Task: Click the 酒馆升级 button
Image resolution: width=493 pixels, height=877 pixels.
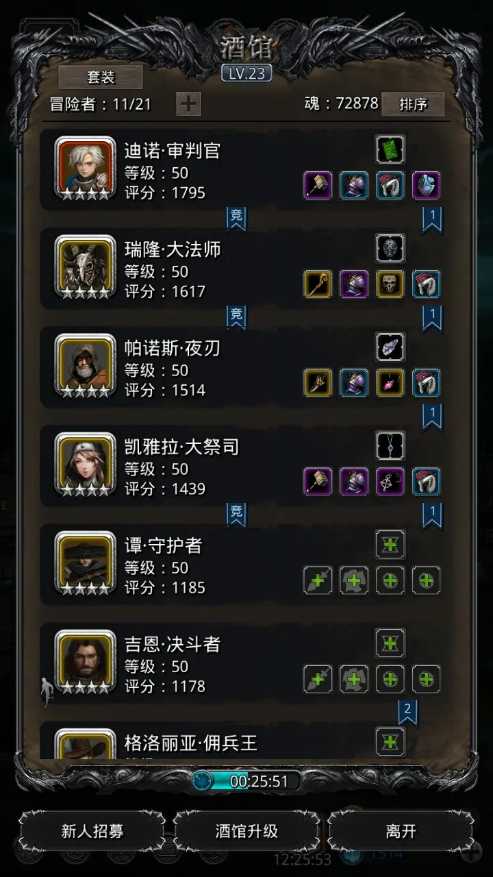Action: (x=247, y=831)
